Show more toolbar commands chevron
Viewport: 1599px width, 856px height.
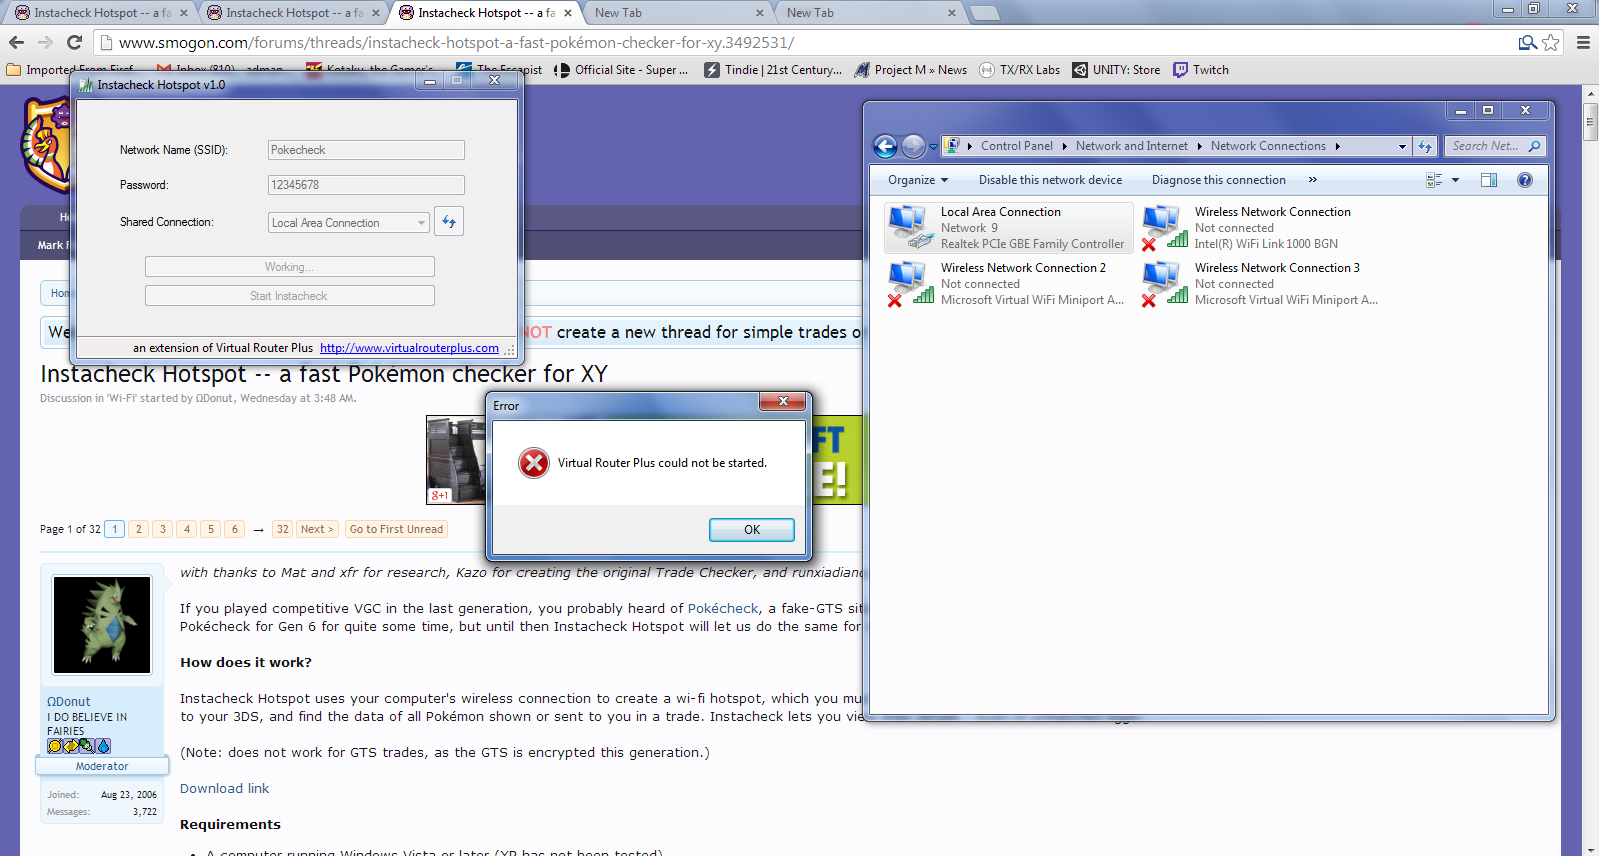(1312, 180)
